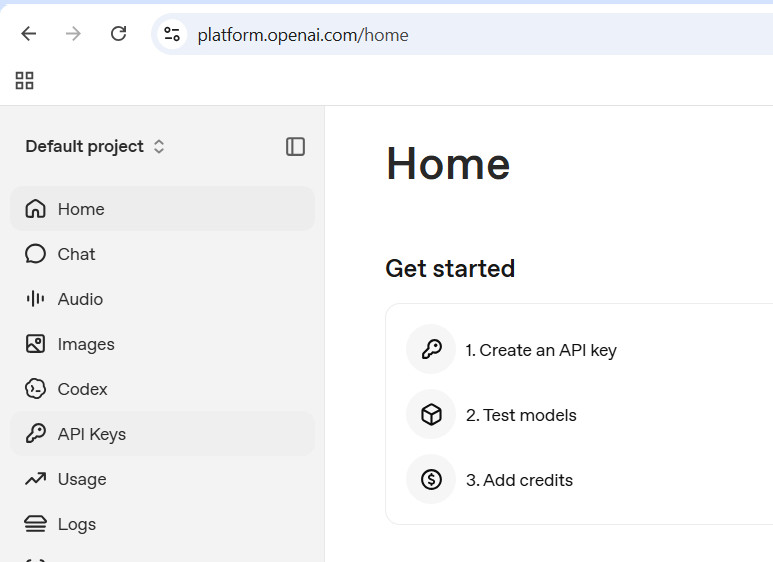Click the Home page heading
Viewport: 773px width, 562px height.
[448, 164]
